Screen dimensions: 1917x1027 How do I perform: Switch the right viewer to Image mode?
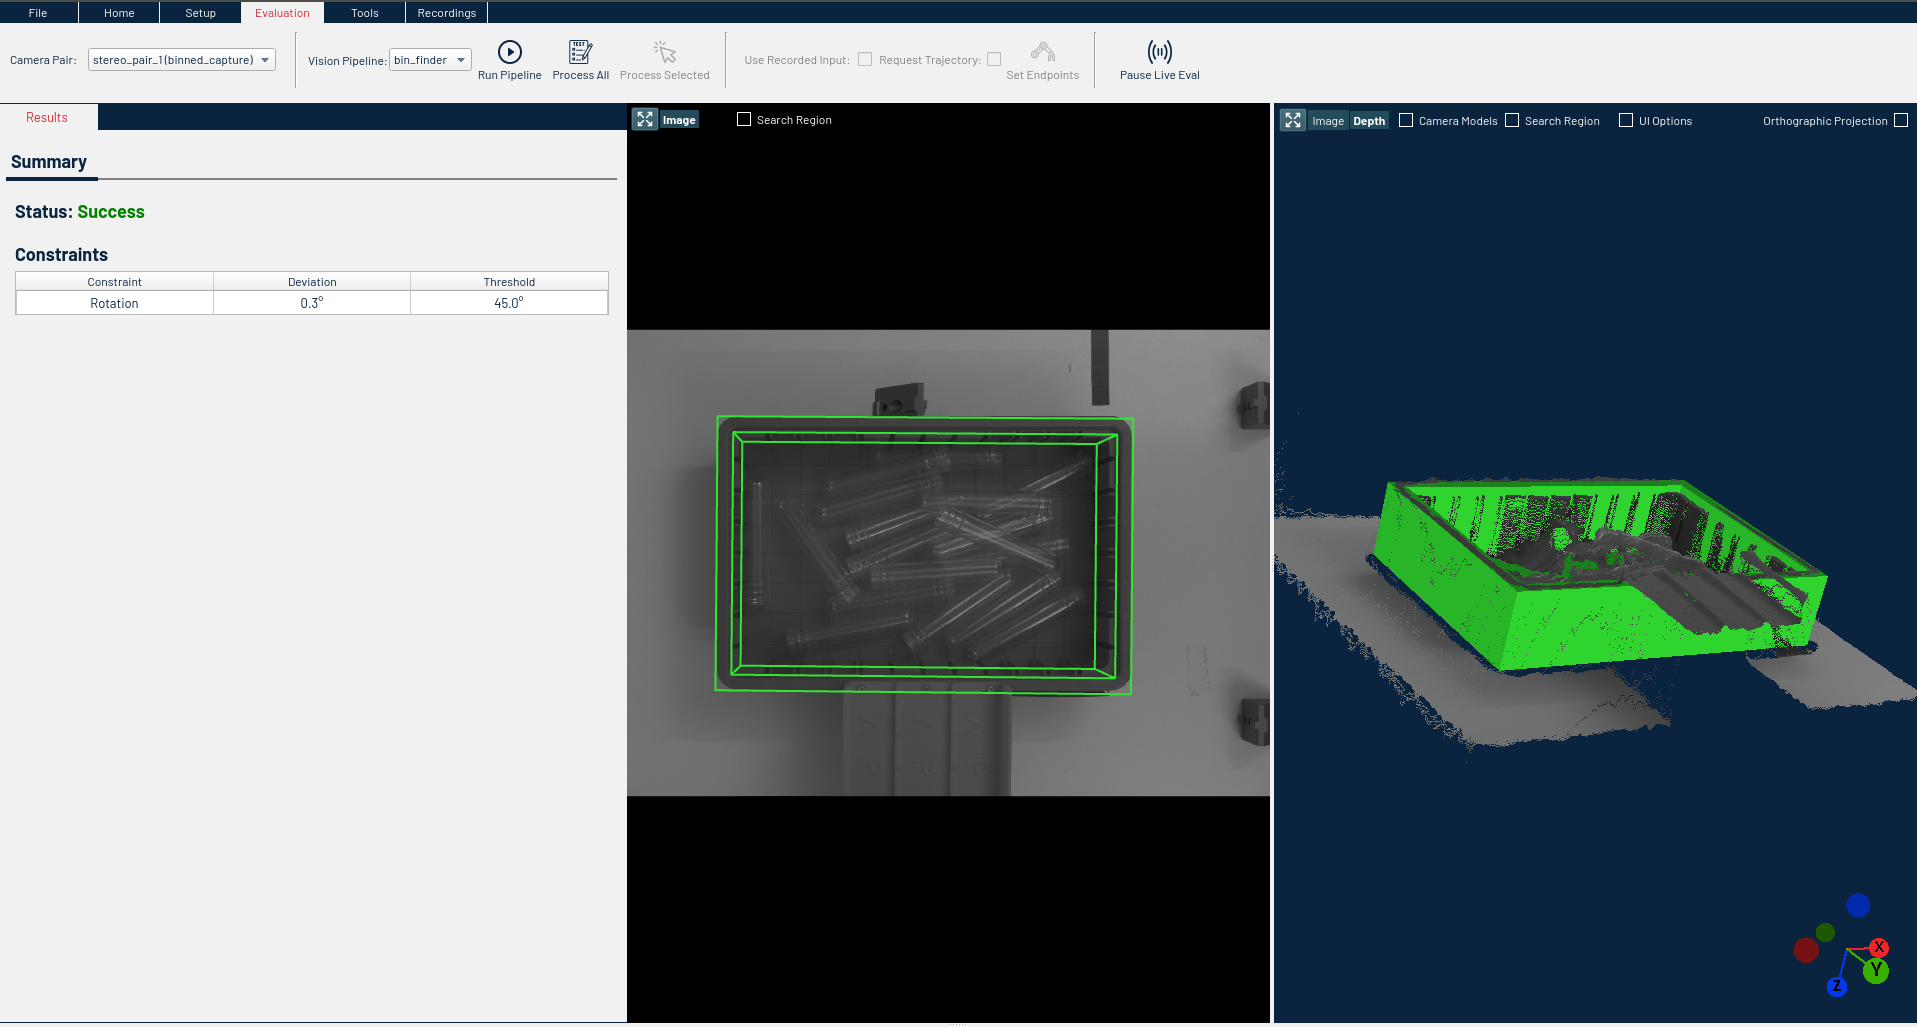(x=1328, y=120)
